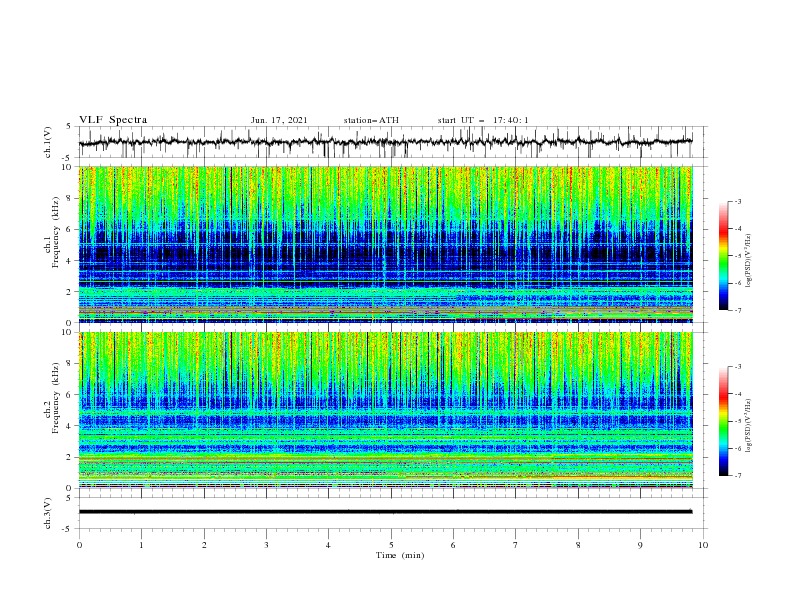Click the "ch.3(V)" waveform axis label
Screen dimensions: 792x612
click(48, 513)
